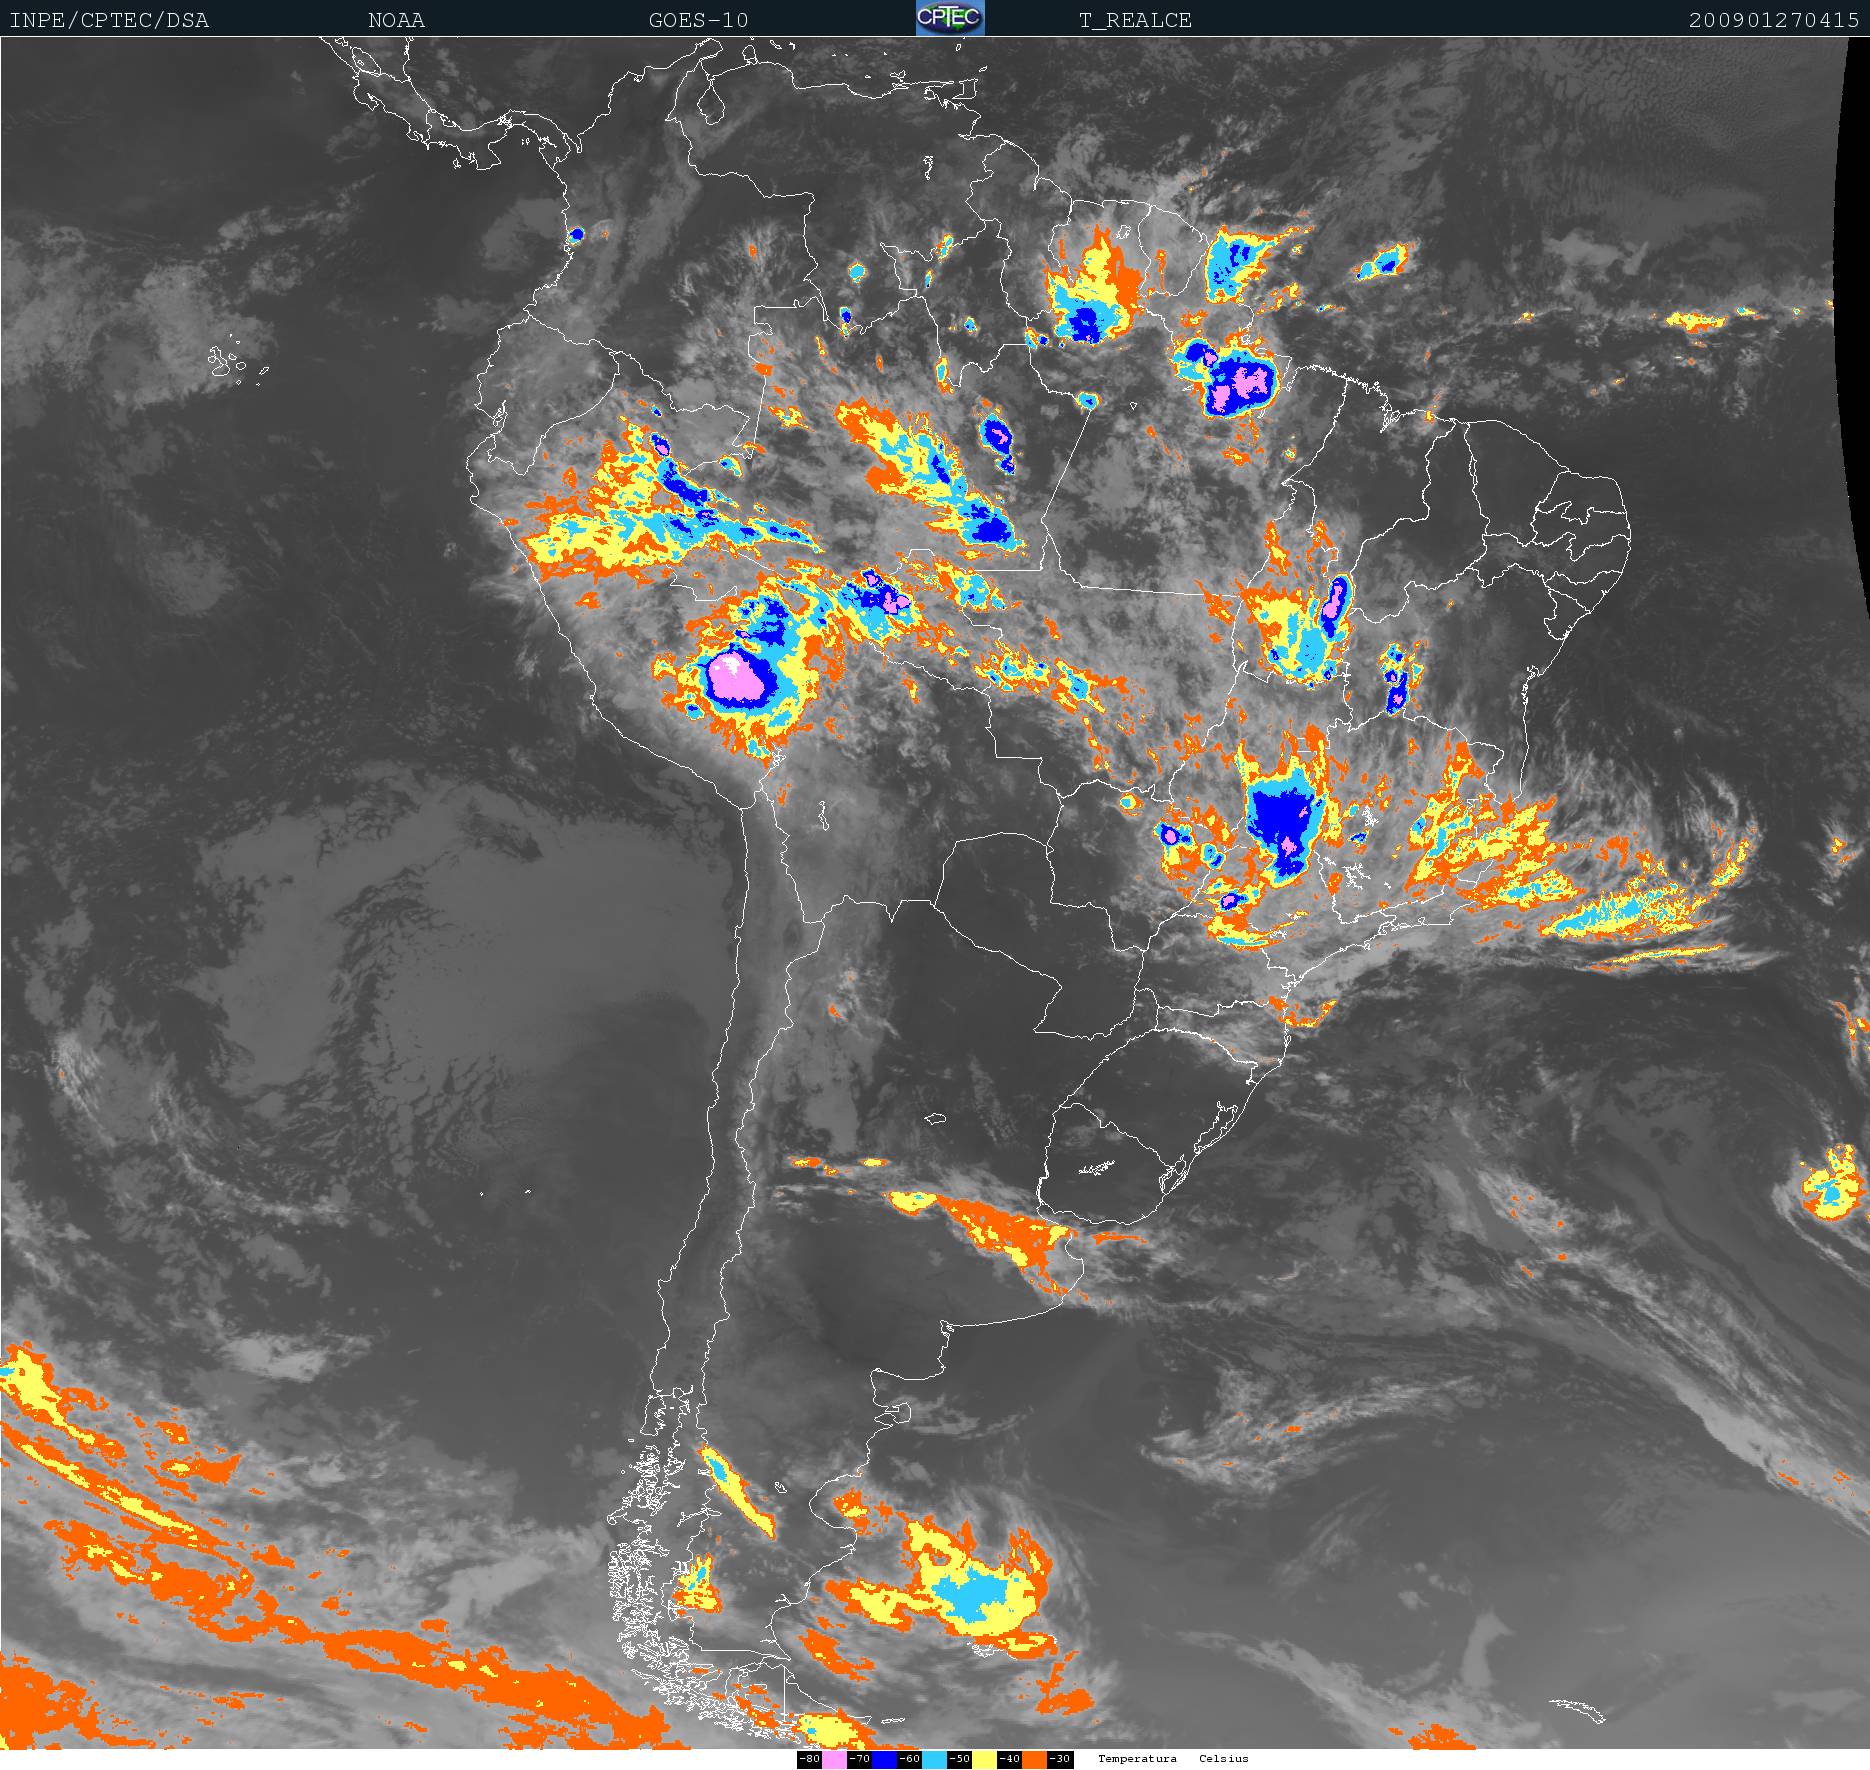Pick the yellow legend color swatch
1870x1770 pixels.
984,1759
